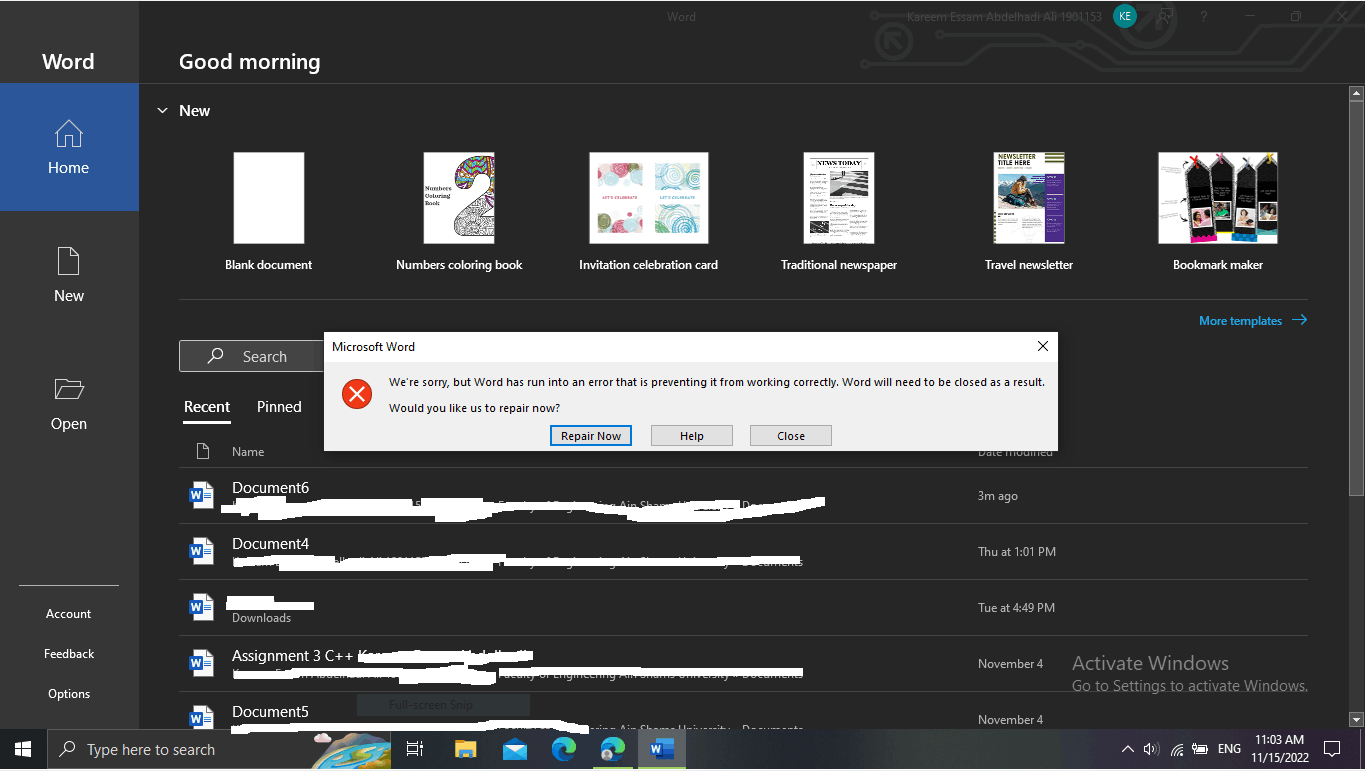Create a Blank document
This screenshot has width=1366, height=771.
(268, 211)
